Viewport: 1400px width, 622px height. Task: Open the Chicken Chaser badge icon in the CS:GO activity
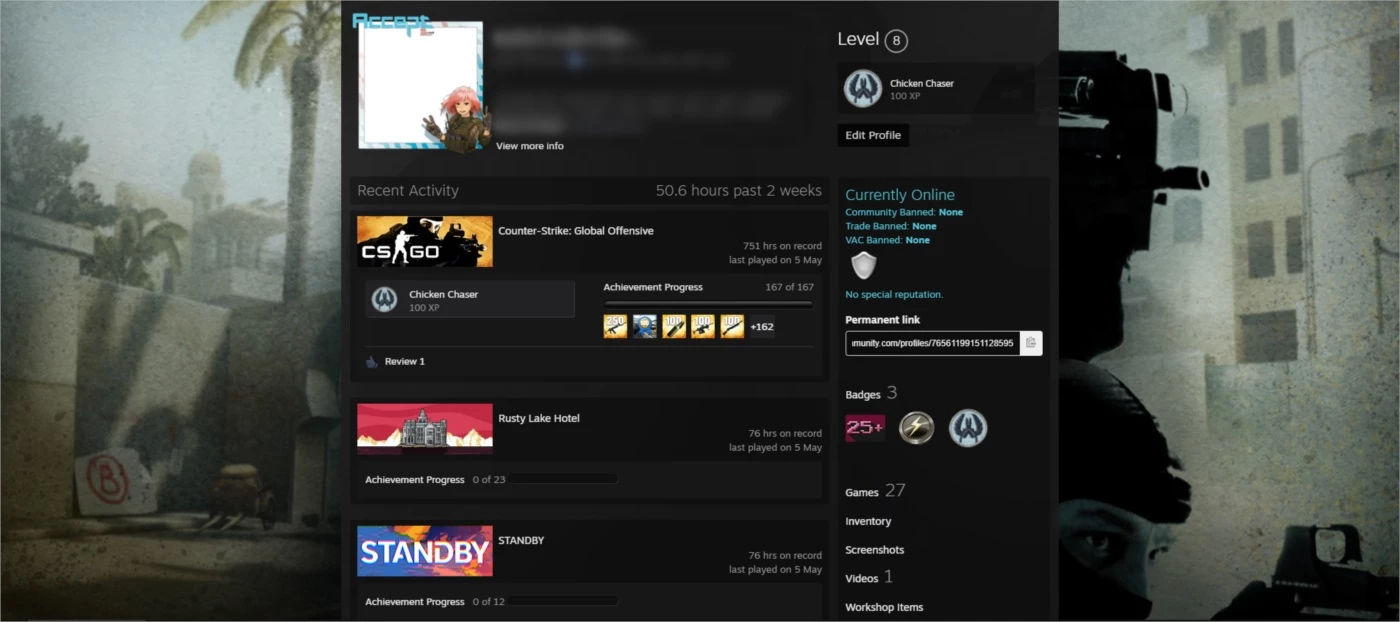point(384,300)
